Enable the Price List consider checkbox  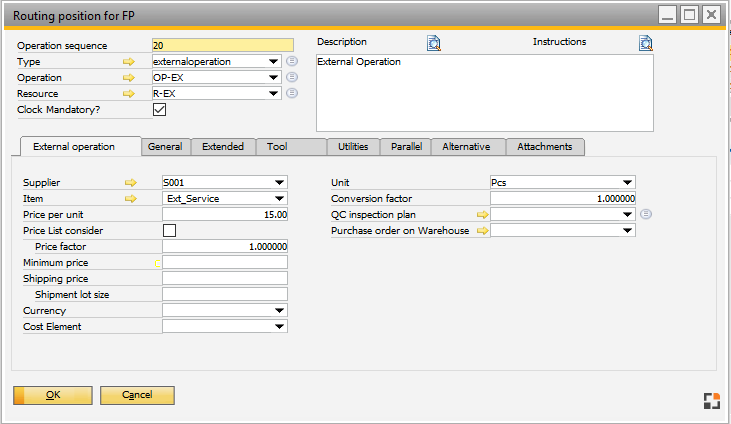pos(169,230)
